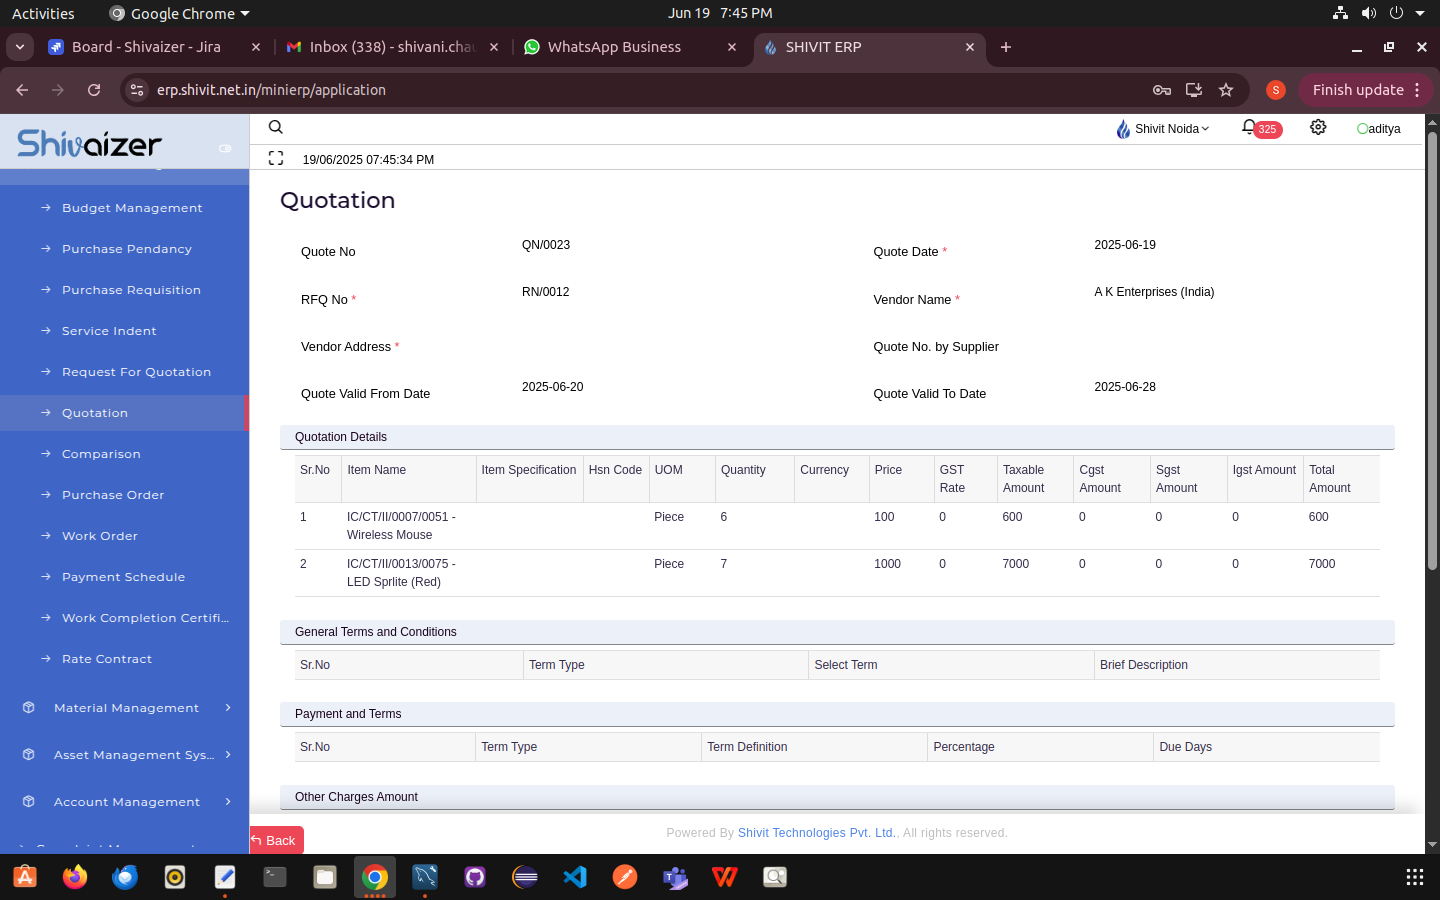The image size is (1440, 900).
Task: Expand the Account Management section
Action: (127, 802)
